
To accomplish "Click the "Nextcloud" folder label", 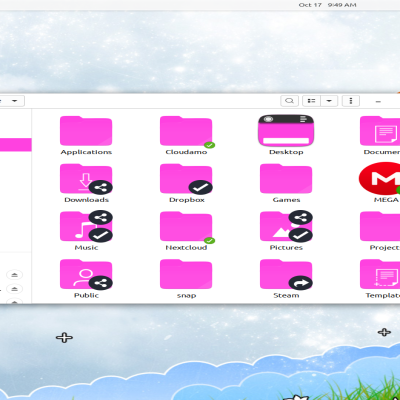I will click(186, 248).
